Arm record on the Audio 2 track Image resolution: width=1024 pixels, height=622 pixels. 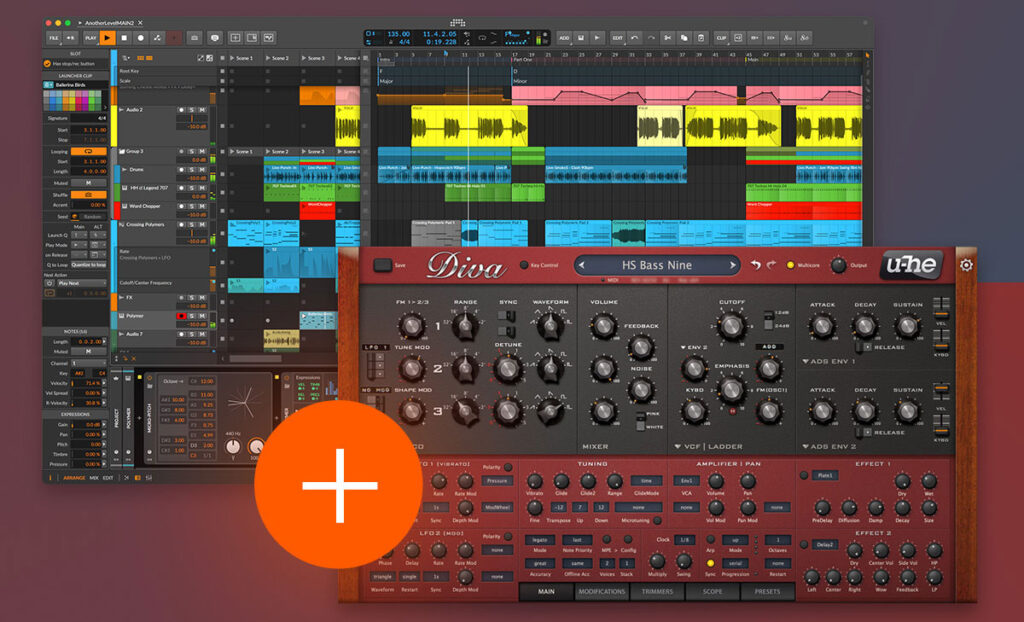coord(182,110)
